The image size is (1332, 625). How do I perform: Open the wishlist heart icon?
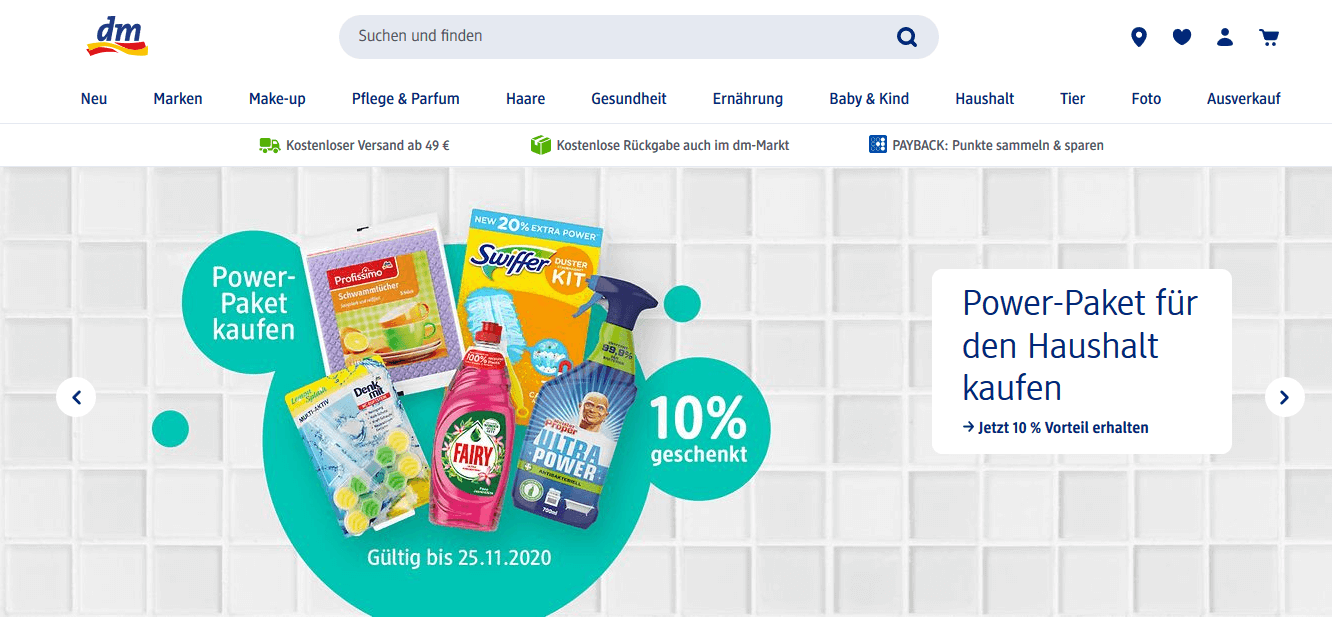(x=1182, y=37)
